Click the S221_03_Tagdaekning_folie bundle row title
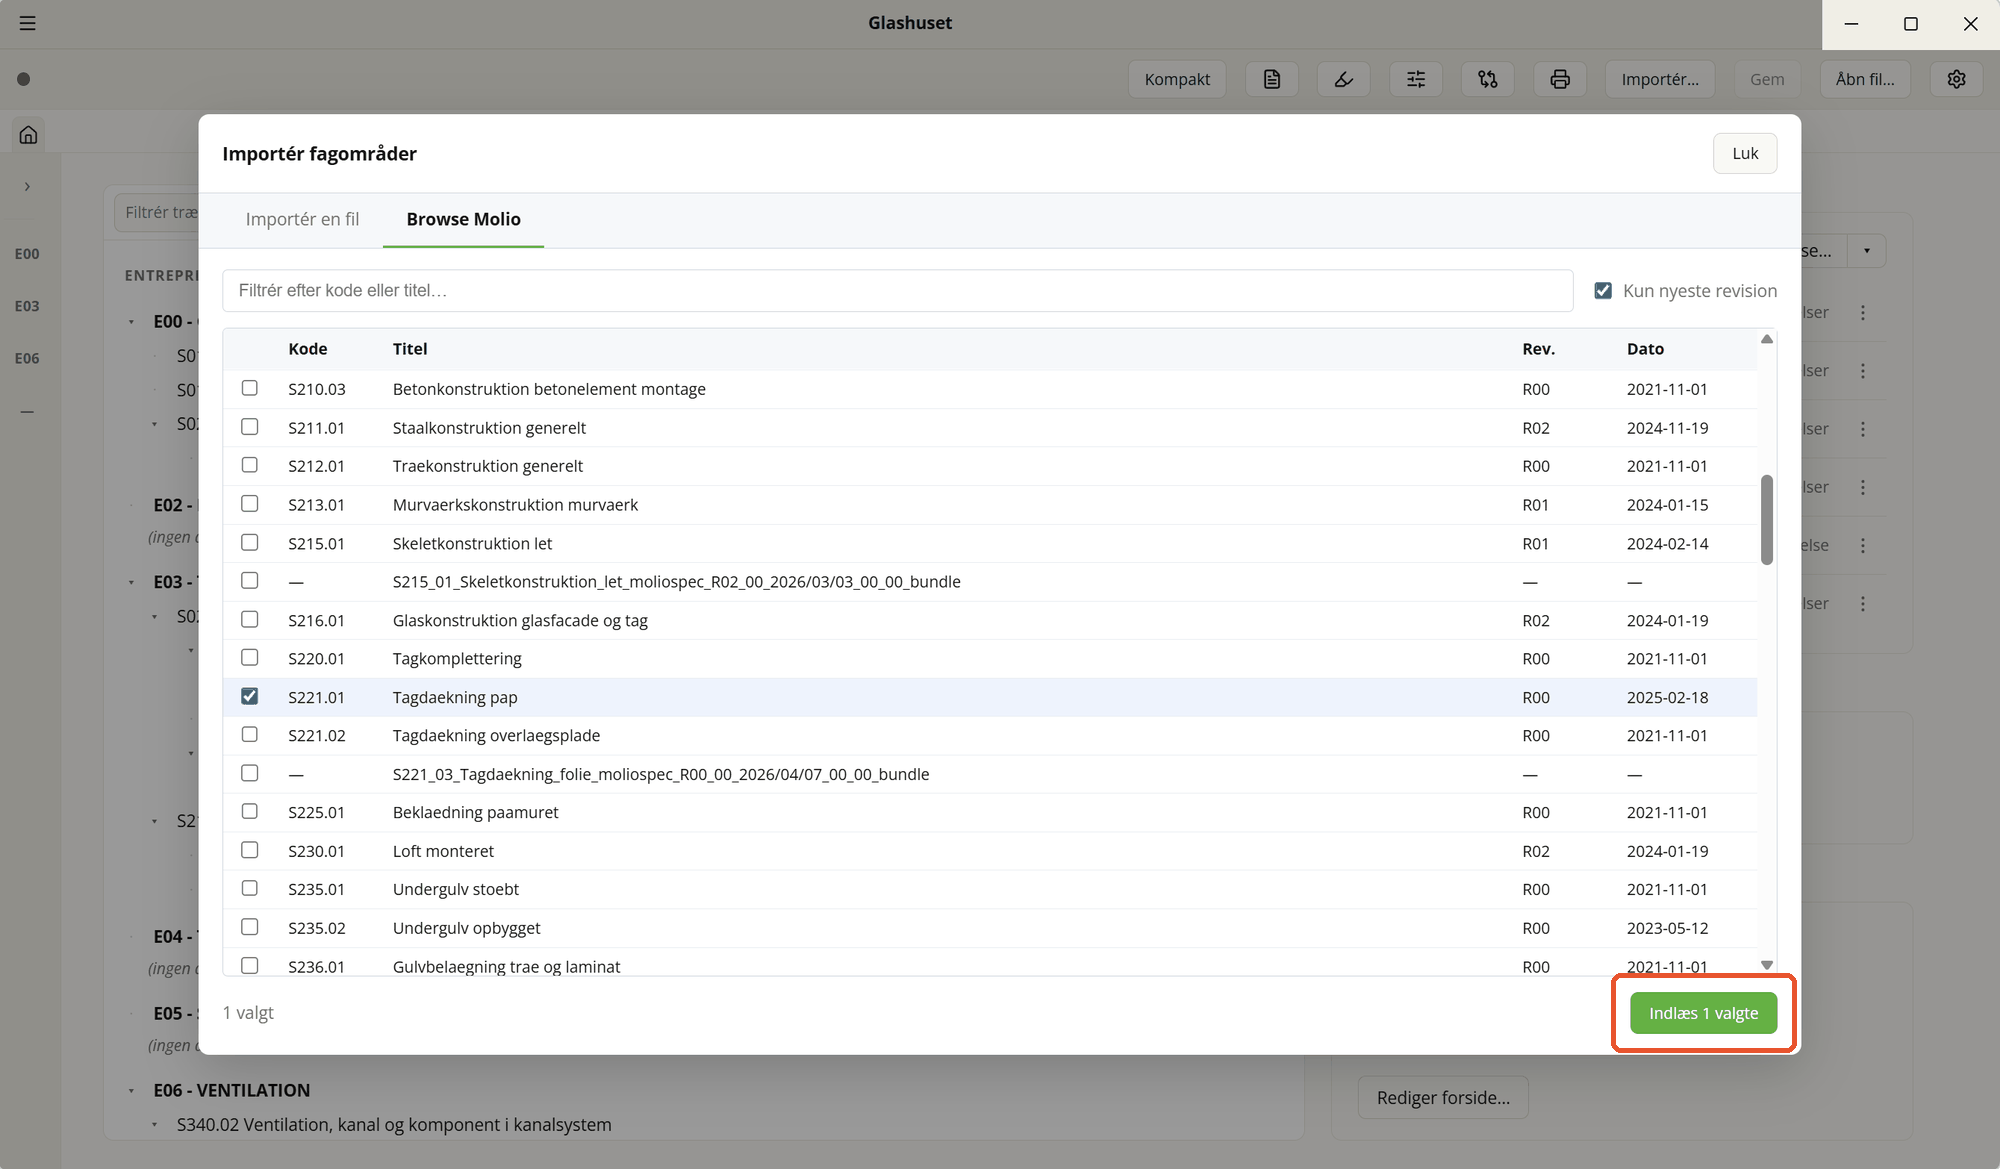This screenshot has width=2000, height=1169. 661,774
